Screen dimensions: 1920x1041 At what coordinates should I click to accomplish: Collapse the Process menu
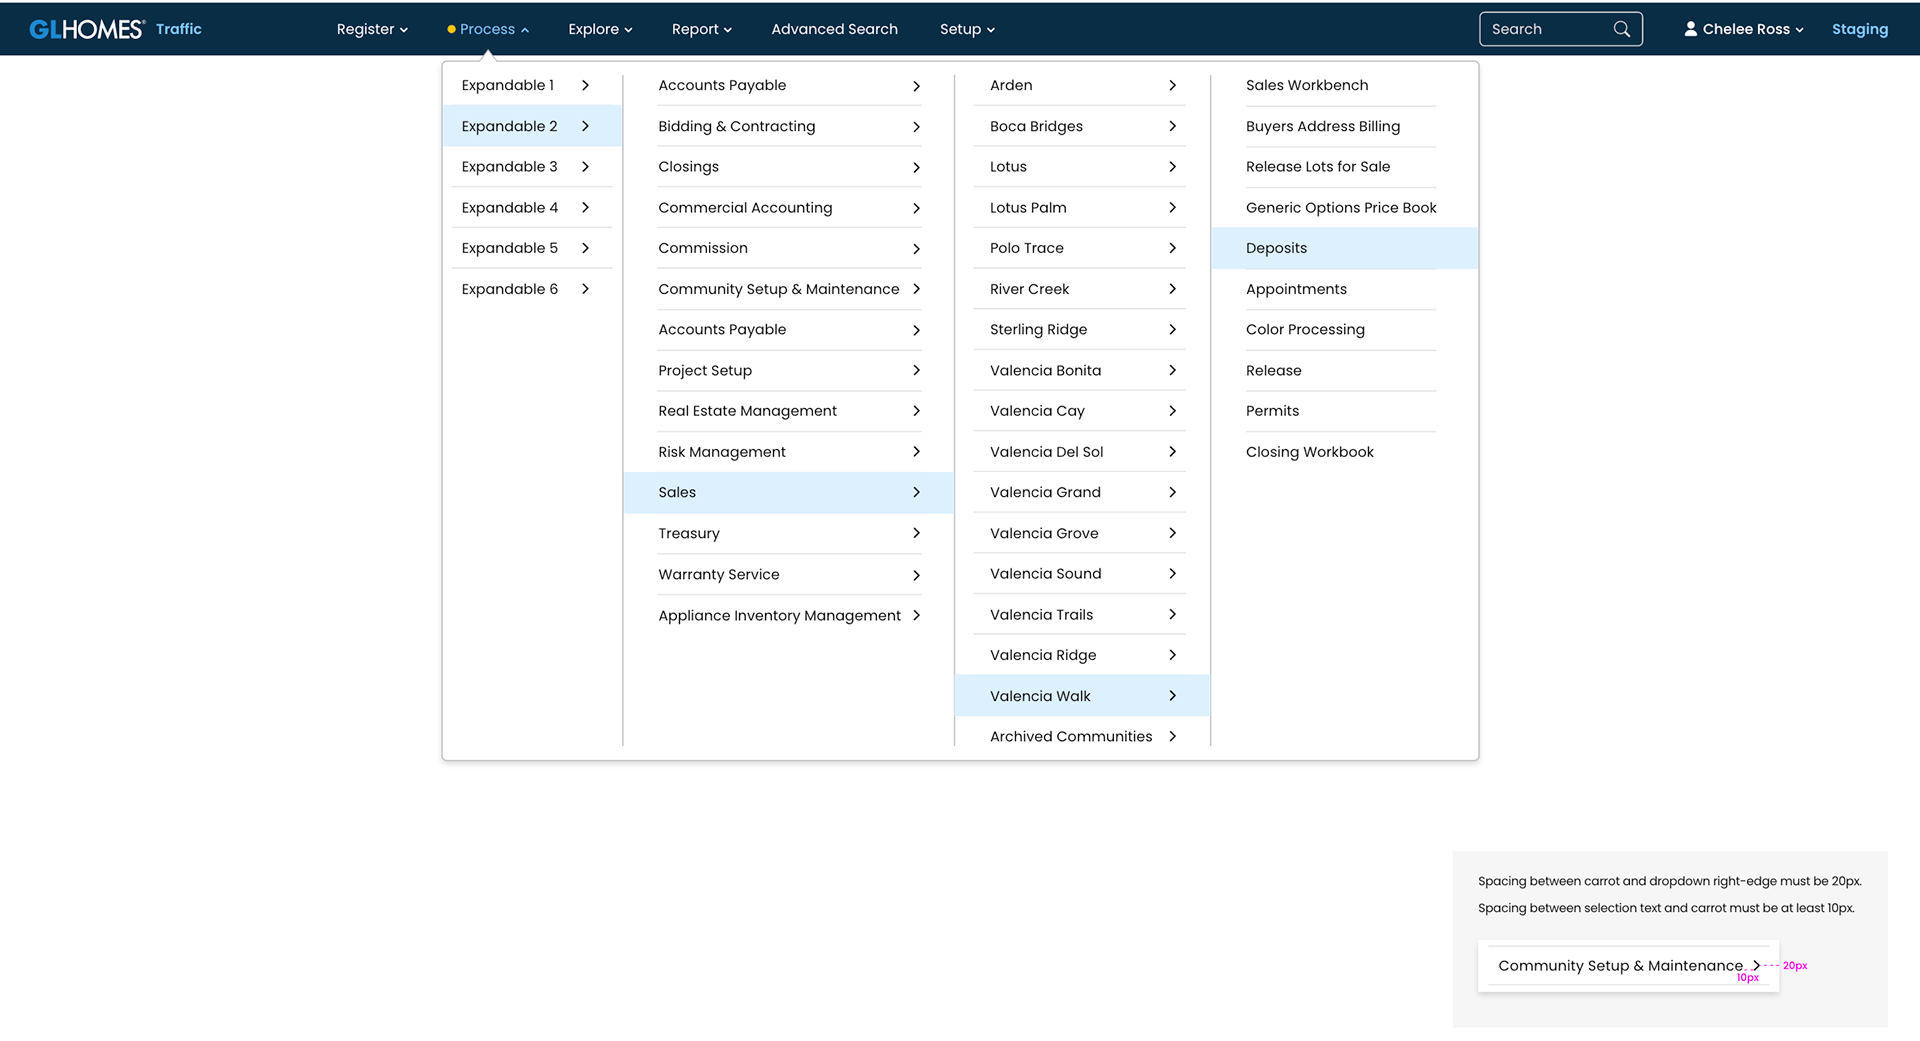(x=488, y=29)
